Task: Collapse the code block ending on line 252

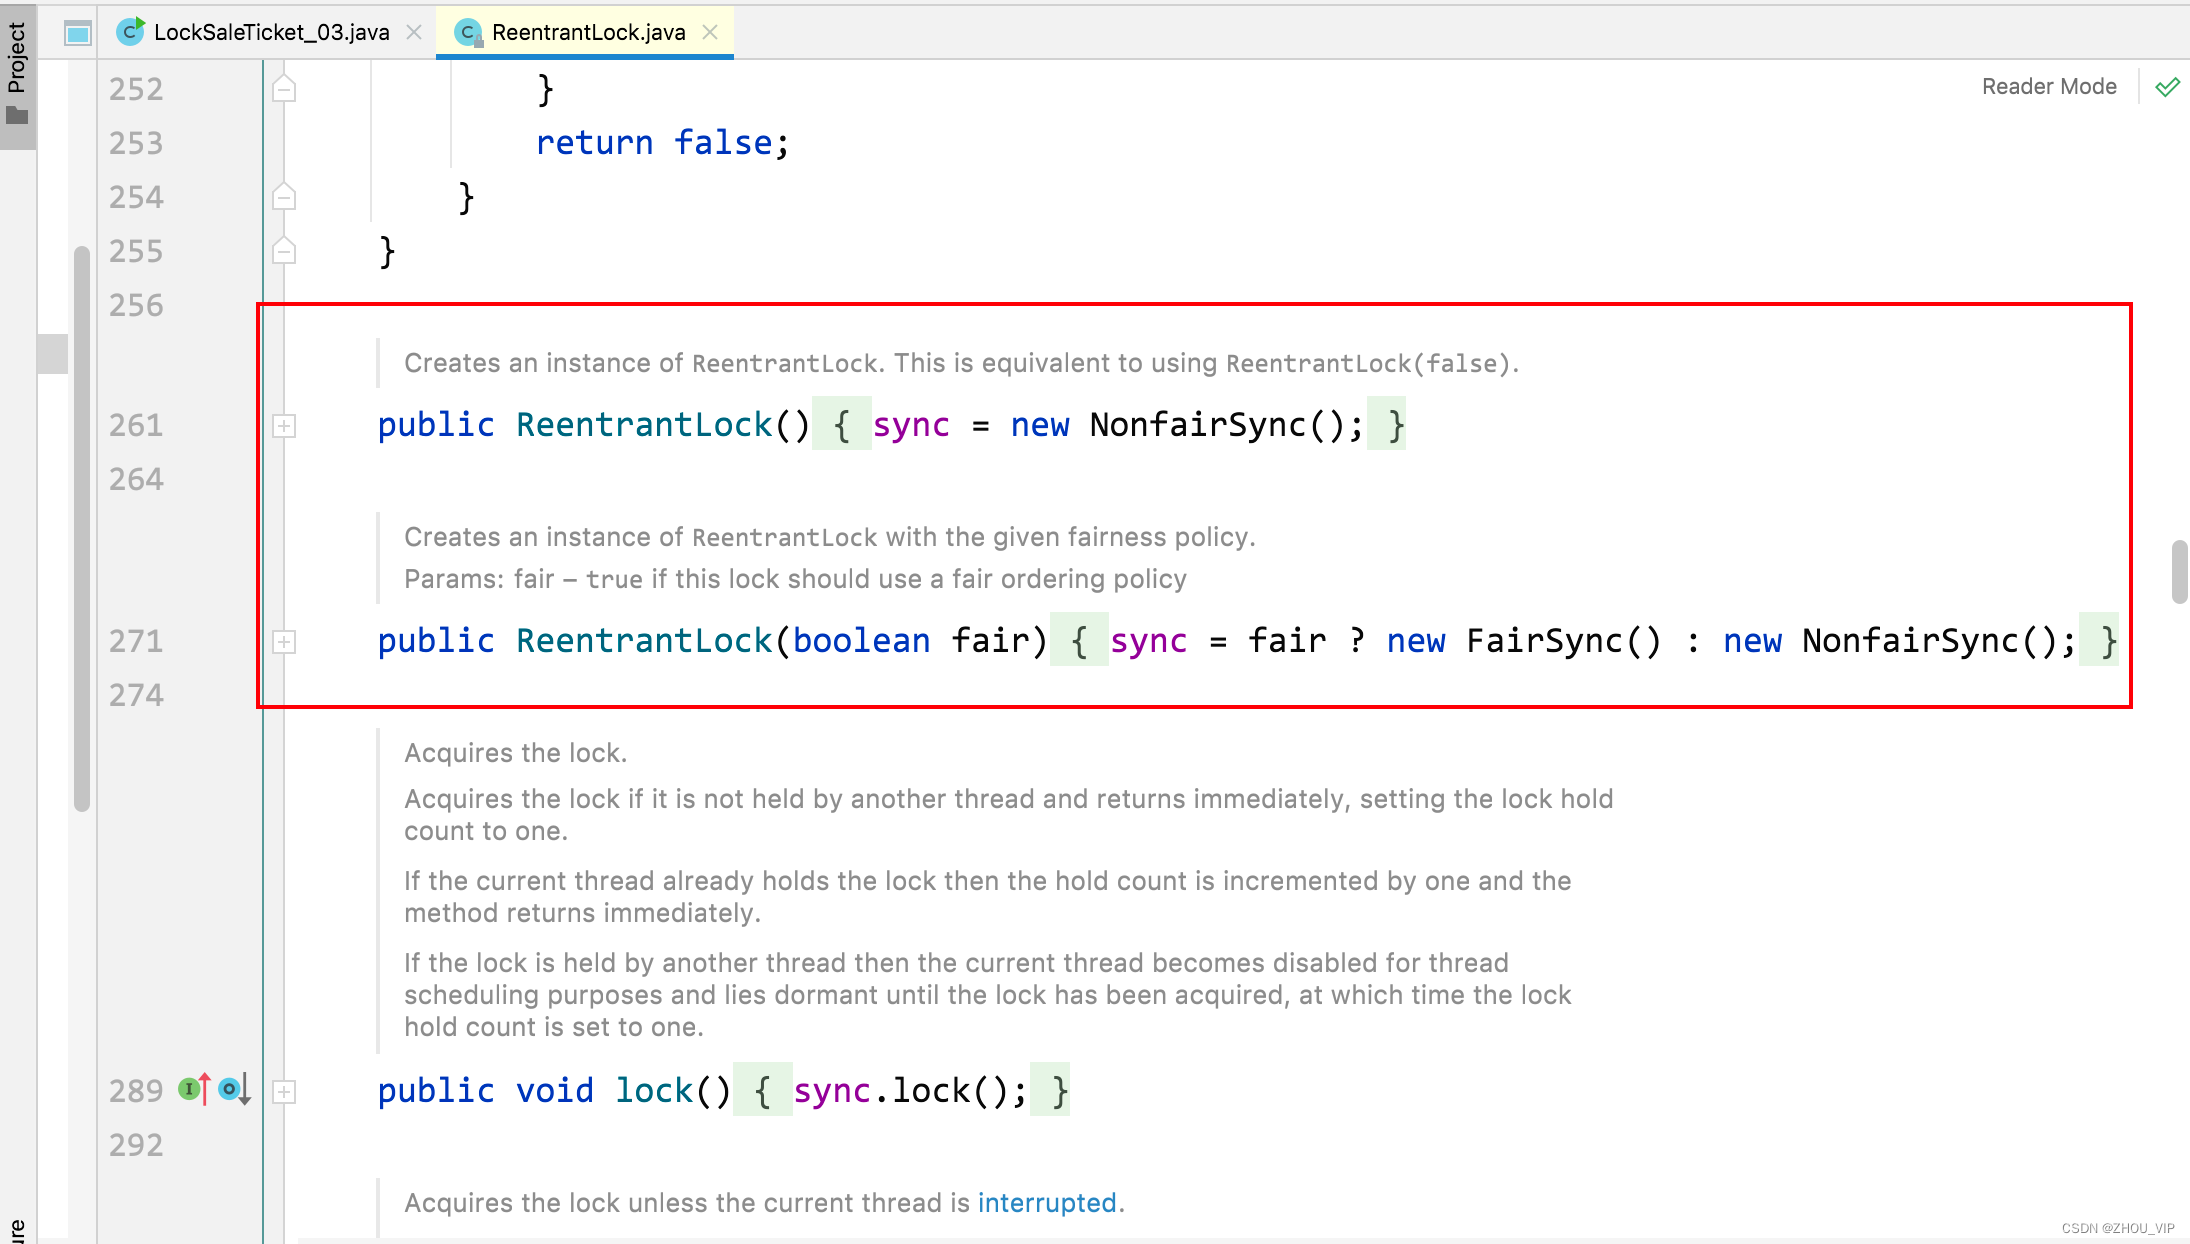Action: [284, 90]
